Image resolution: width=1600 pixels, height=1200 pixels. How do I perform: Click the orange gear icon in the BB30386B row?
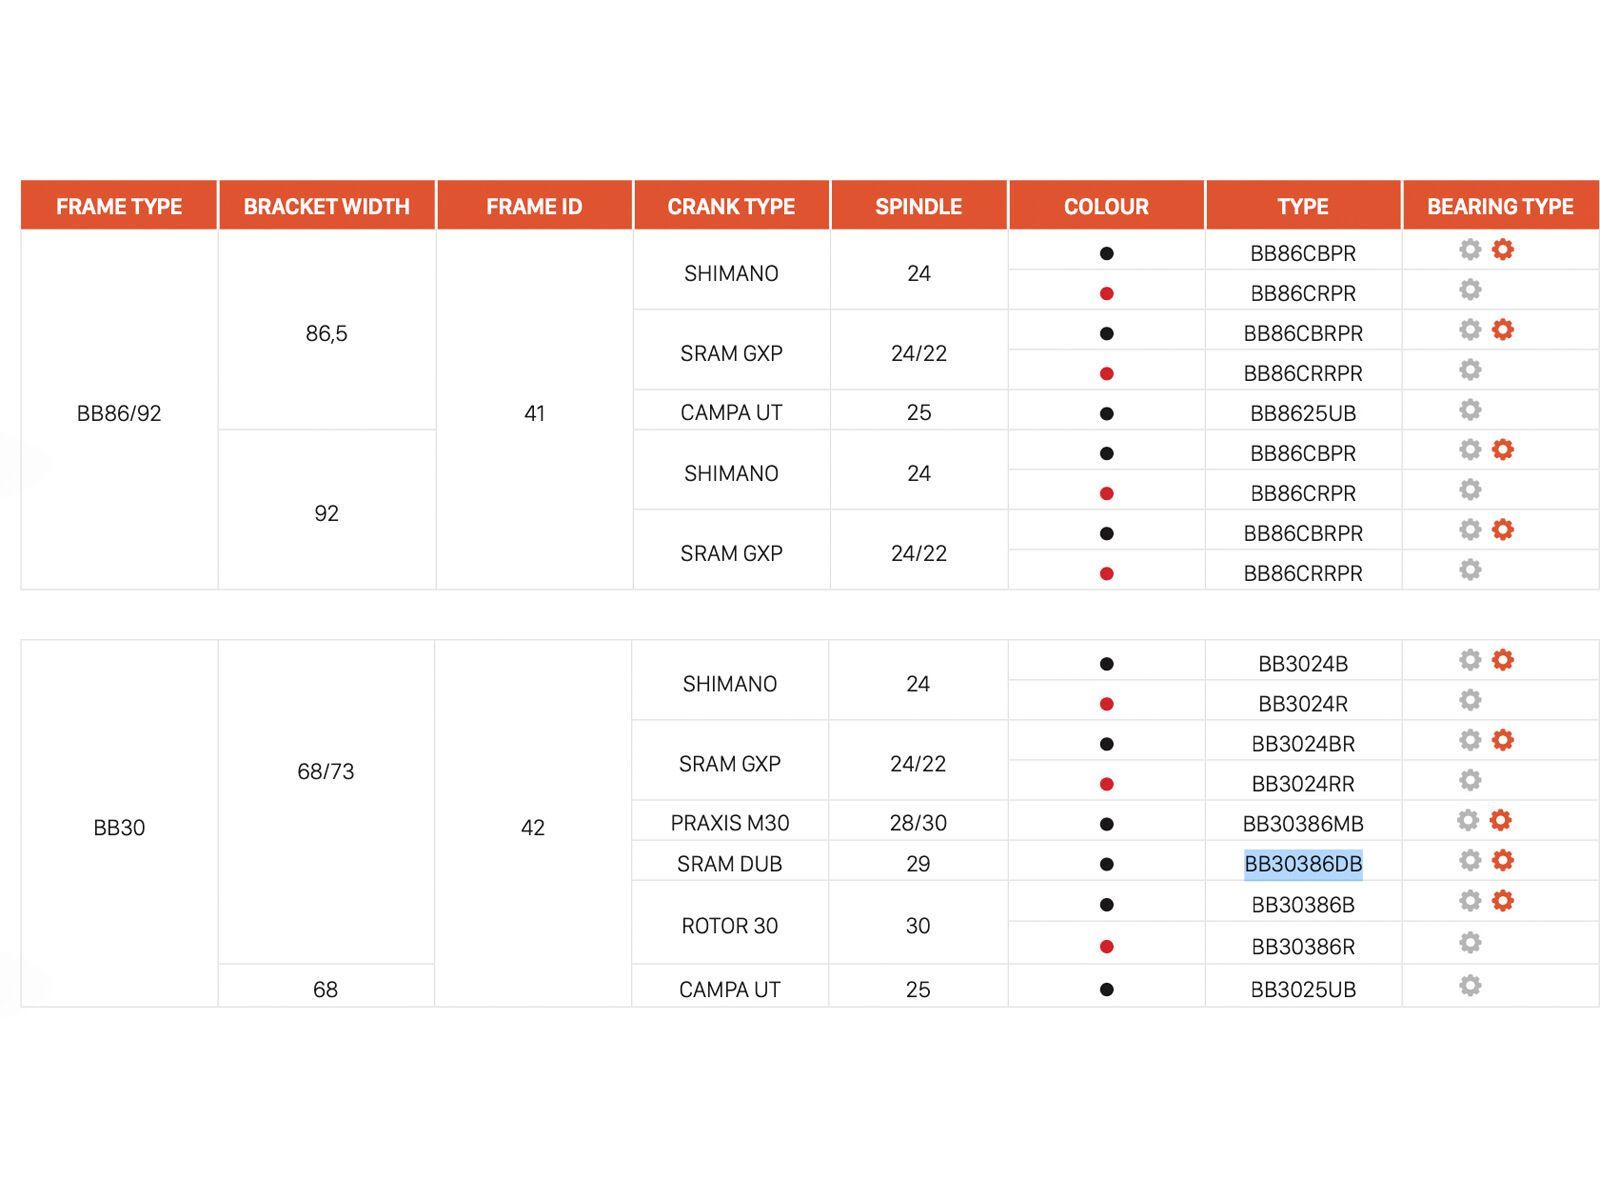pos(1502,901)
